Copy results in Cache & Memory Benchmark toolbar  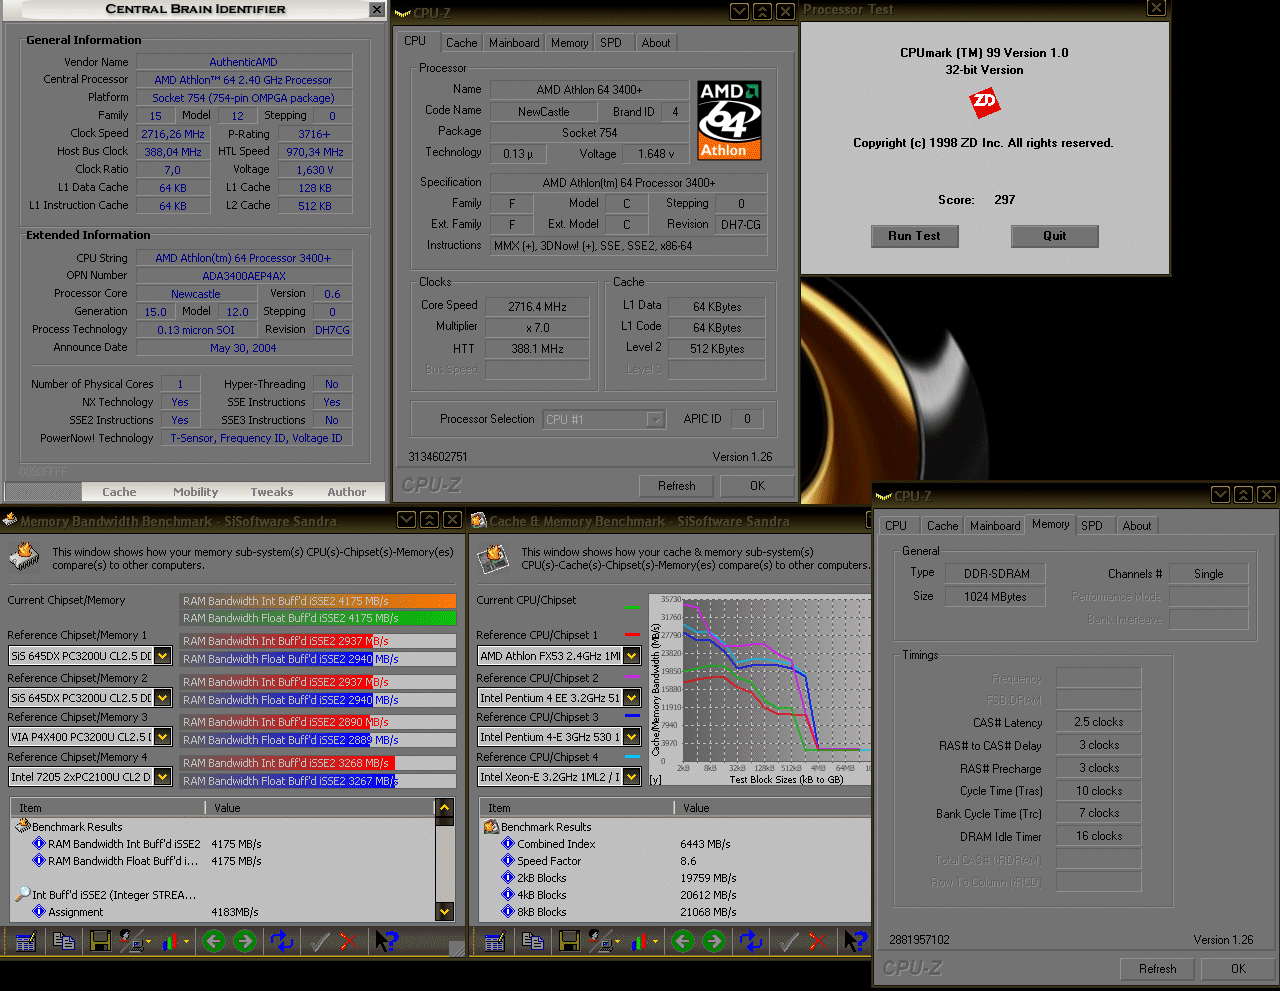(x=533, y=941)
